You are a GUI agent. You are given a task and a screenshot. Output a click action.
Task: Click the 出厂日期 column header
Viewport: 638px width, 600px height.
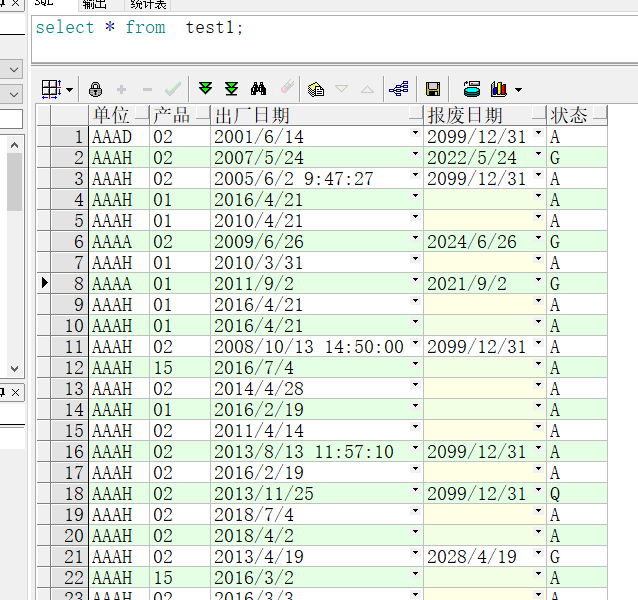coord(317,115)
